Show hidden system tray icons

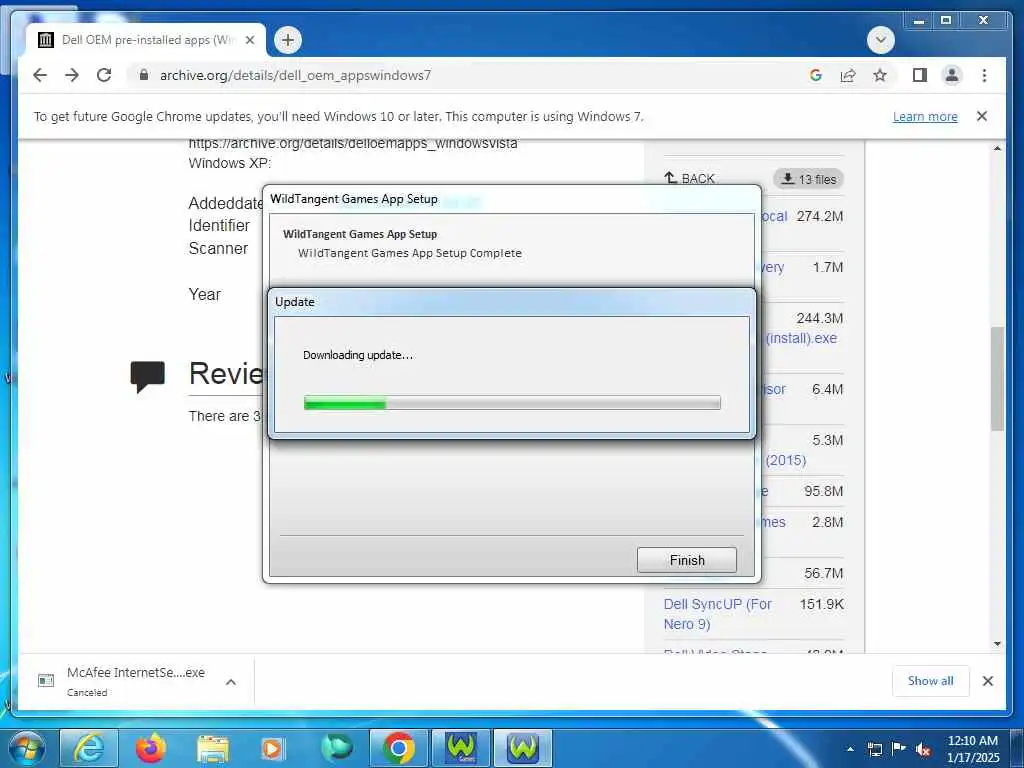[x=850, y=749]
